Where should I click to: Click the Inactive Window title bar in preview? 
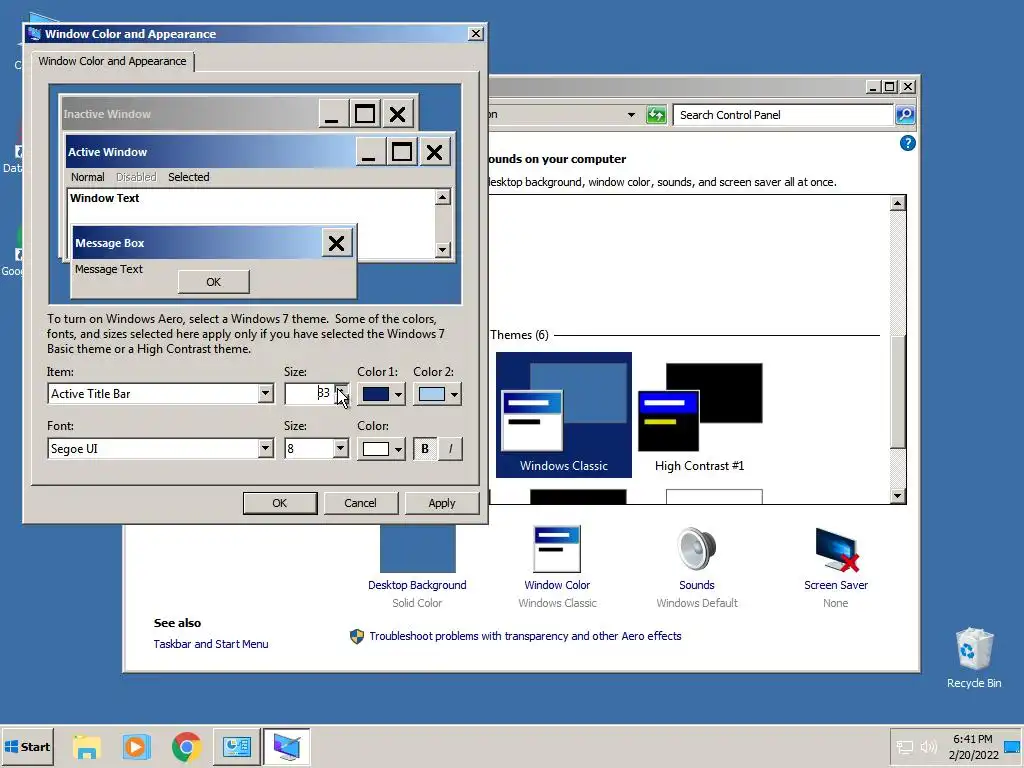click(x=189, y=114)
